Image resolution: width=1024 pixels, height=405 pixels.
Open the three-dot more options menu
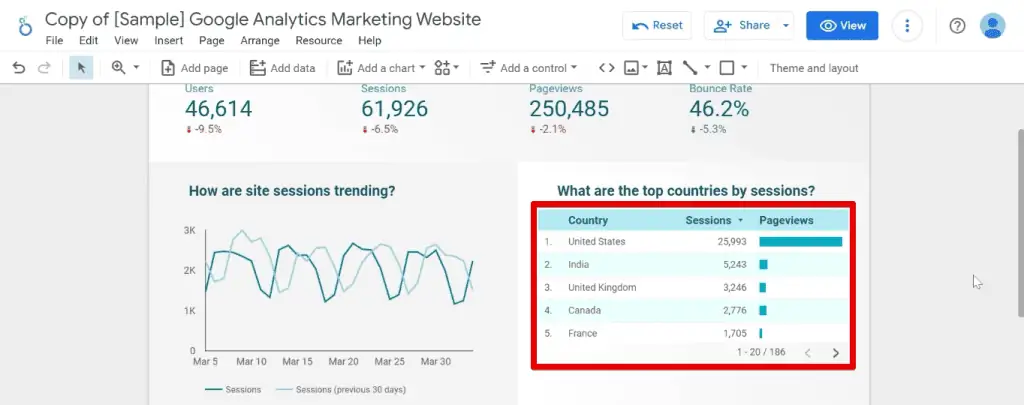pos(907,26)
